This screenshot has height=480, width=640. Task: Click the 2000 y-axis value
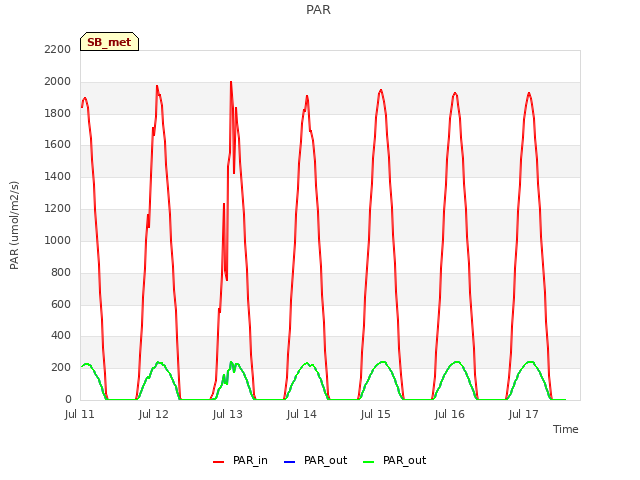(x=58, y=82)
